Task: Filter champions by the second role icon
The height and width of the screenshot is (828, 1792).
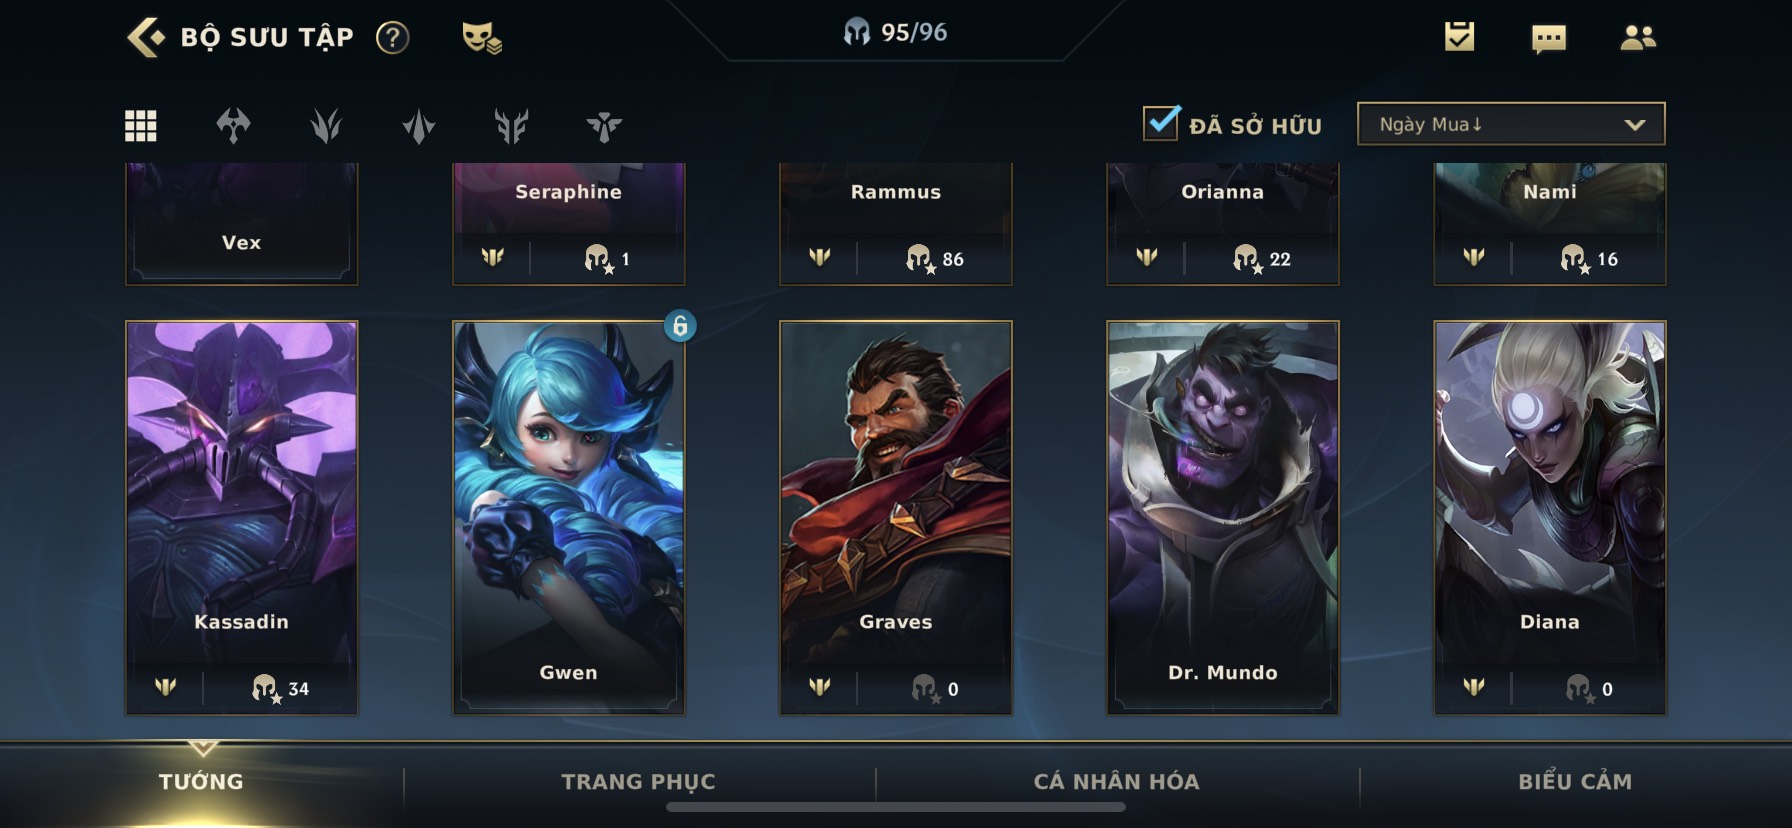Action: (x=326, y=126)
